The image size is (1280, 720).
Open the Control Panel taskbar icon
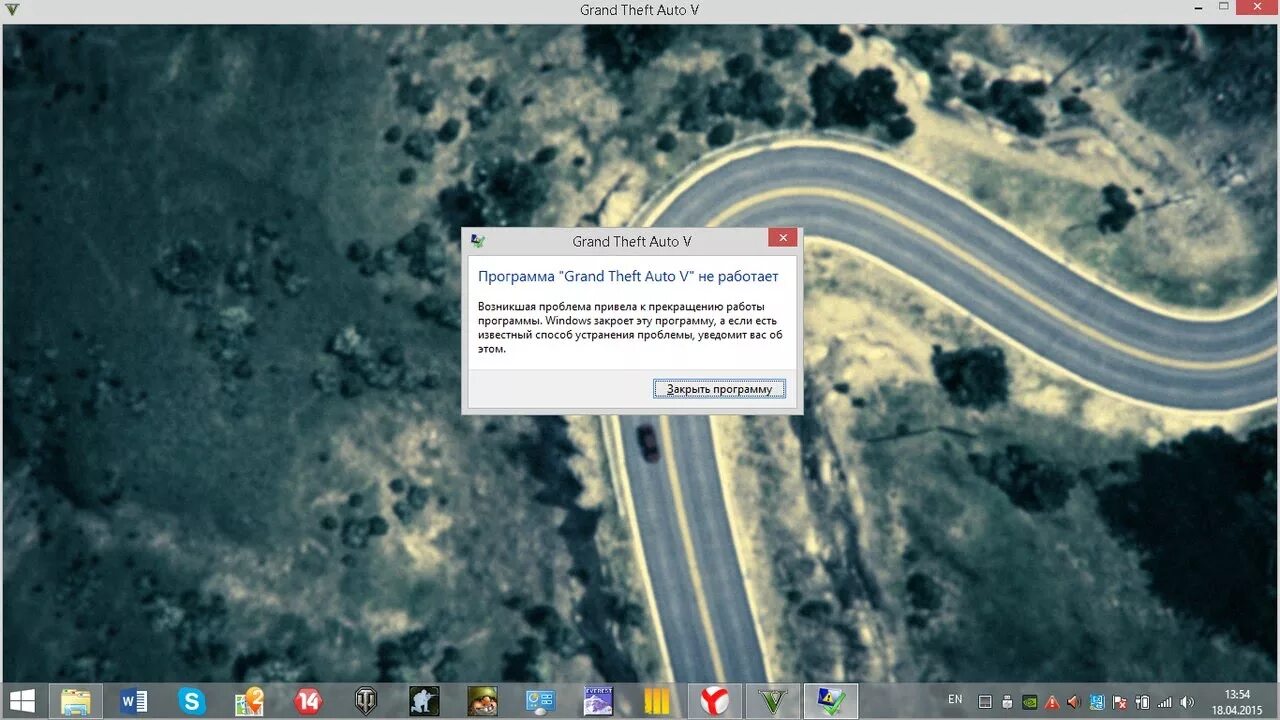tap(541, 702)
